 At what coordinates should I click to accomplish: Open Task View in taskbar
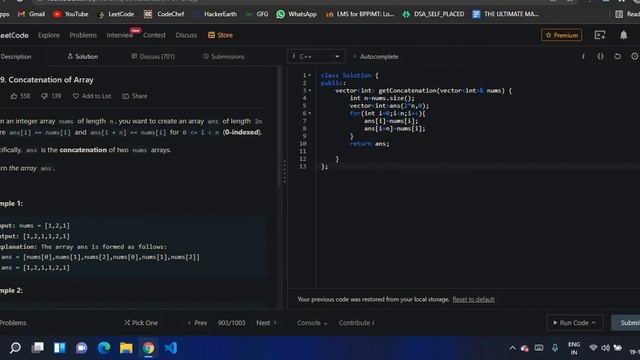(x=38, y=348)
